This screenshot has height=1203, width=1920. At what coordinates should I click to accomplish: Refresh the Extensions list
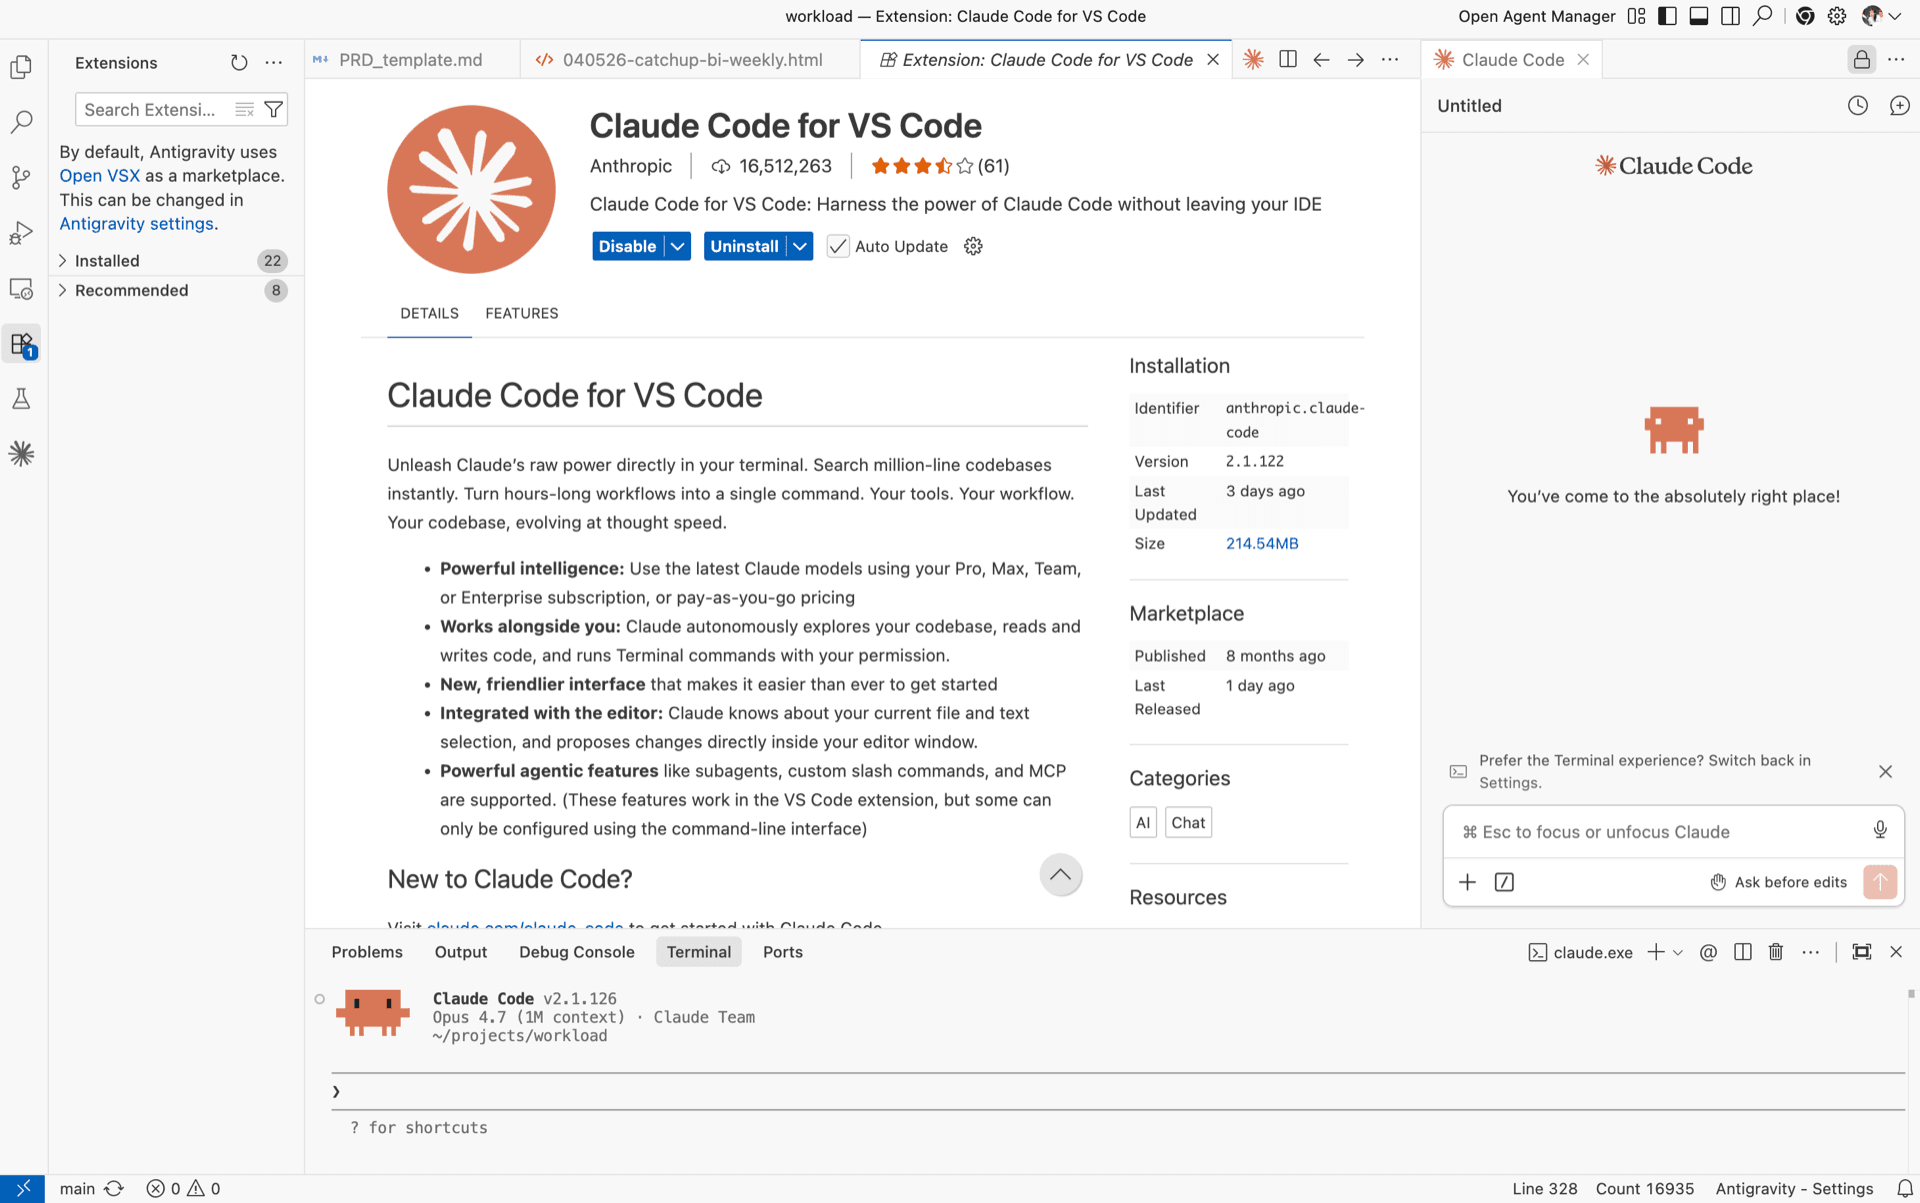click(239, 63)
